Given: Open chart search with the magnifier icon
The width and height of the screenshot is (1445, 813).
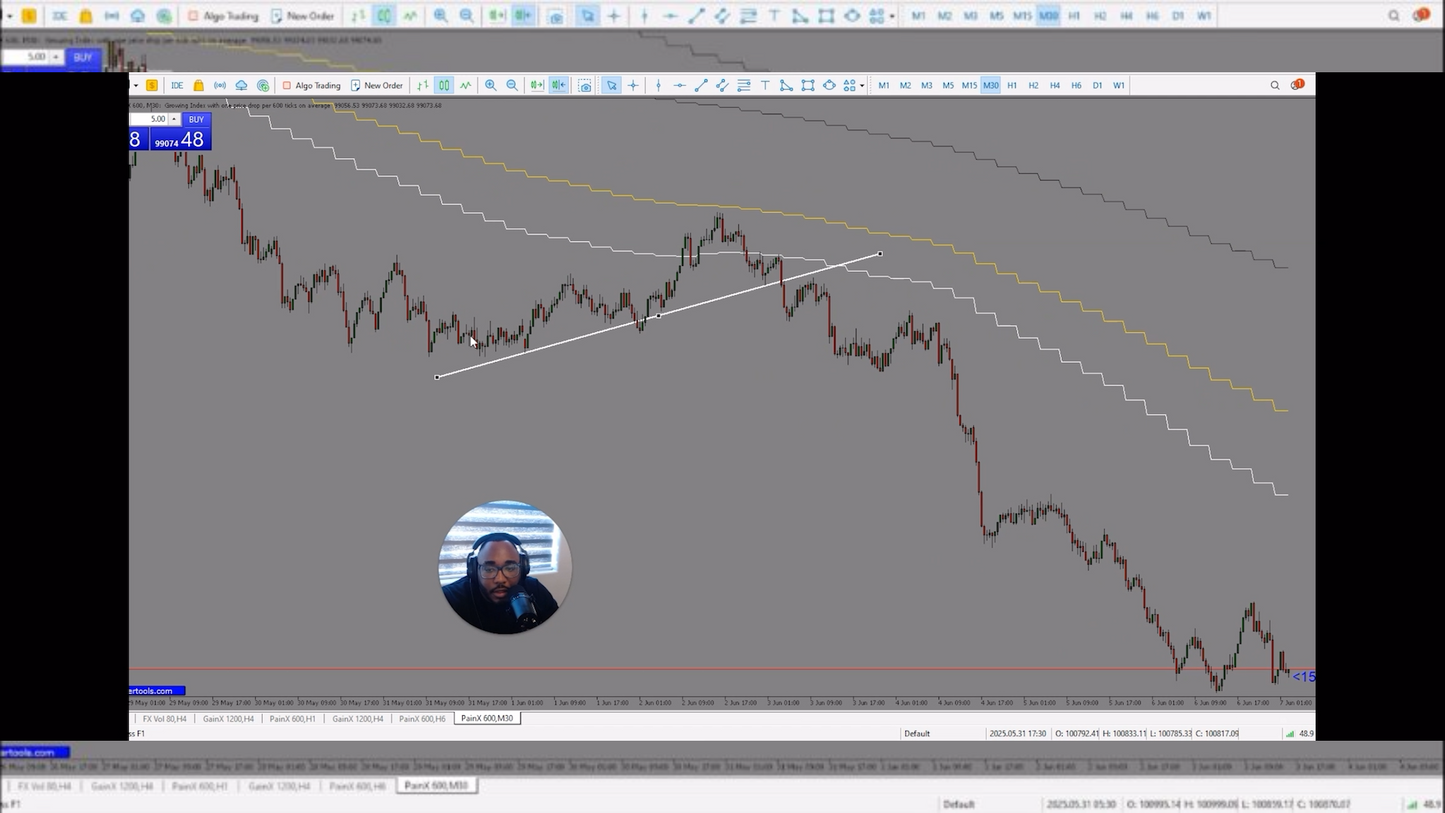Looking at the screenshot, I should (1274, 85).
